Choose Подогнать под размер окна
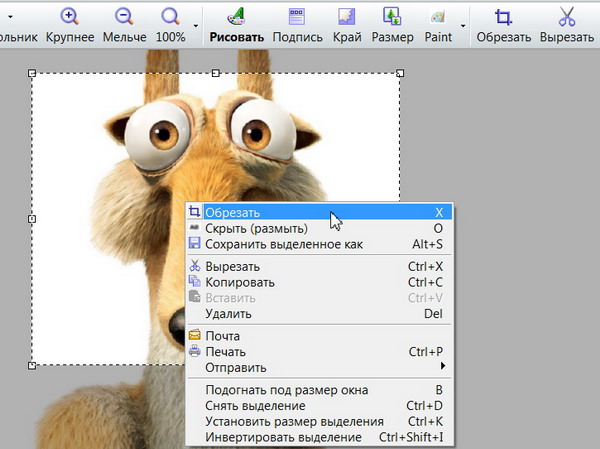This screenshot has width=600, height=449. (320, 390)
